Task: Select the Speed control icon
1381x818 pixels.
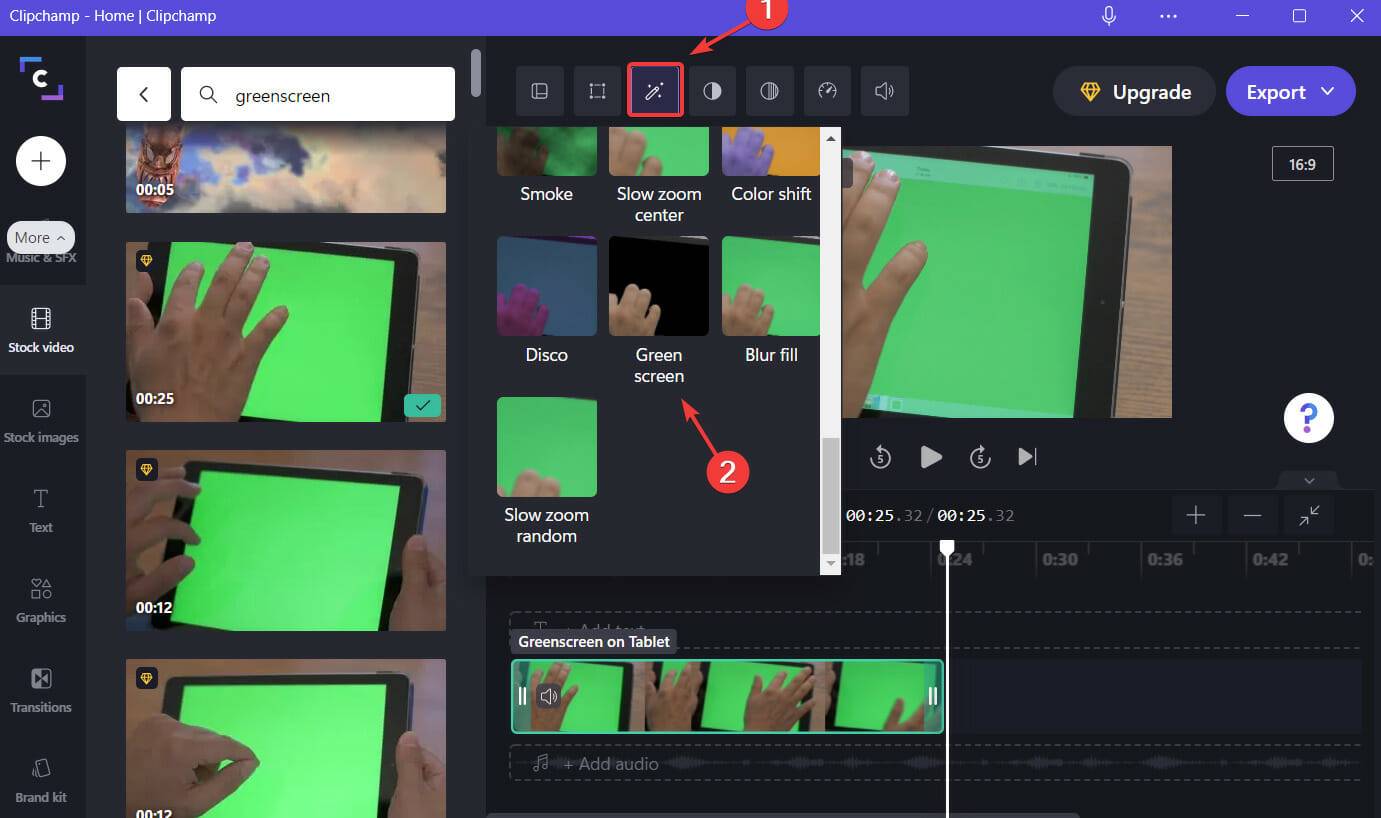Action: coord(827,90)
